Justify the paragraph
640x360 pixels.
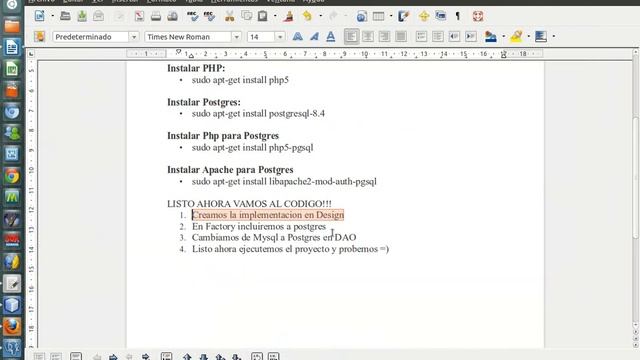tap(401, 36)
